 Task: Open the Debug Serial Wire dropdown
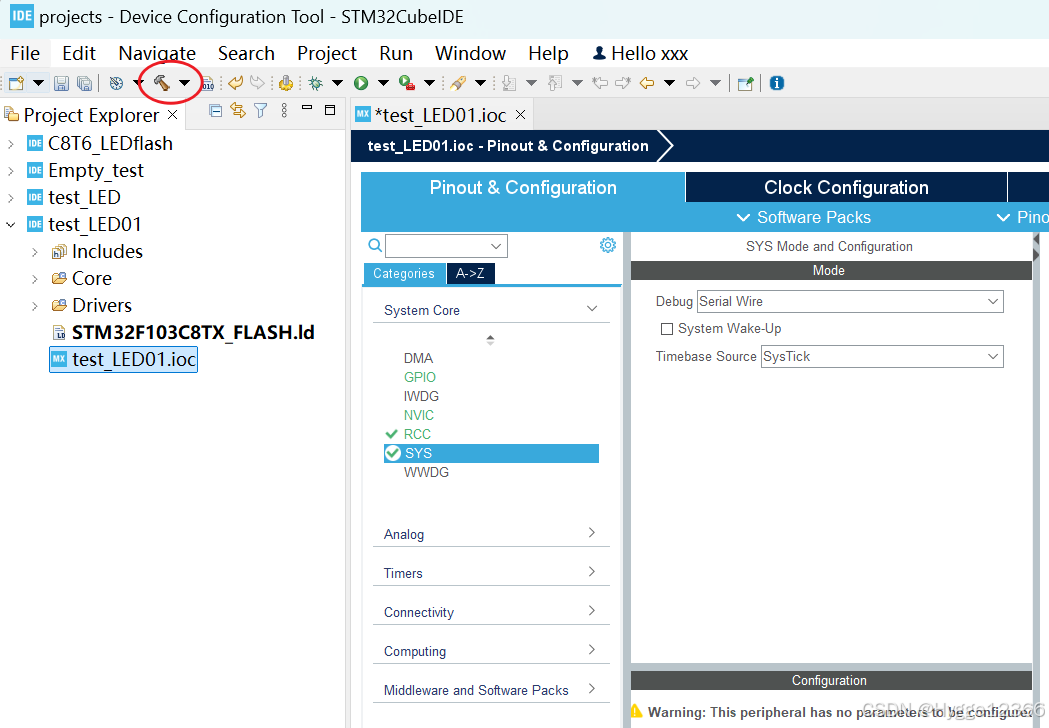(850, 301)
